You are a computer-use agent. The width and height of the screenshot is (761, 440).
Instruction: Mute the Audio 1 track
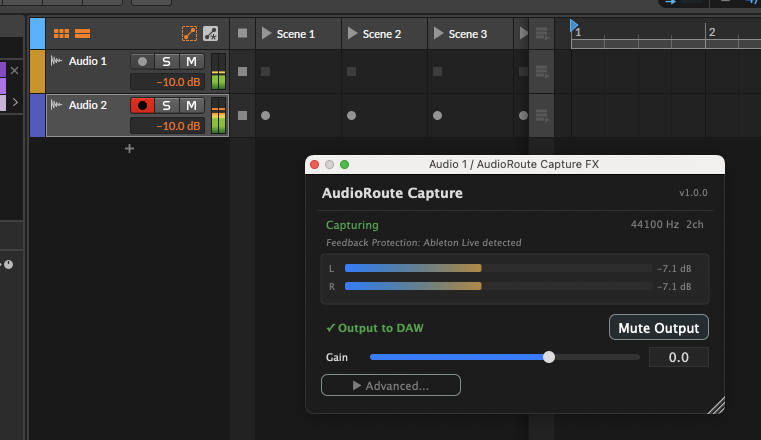tap(192, 62)
